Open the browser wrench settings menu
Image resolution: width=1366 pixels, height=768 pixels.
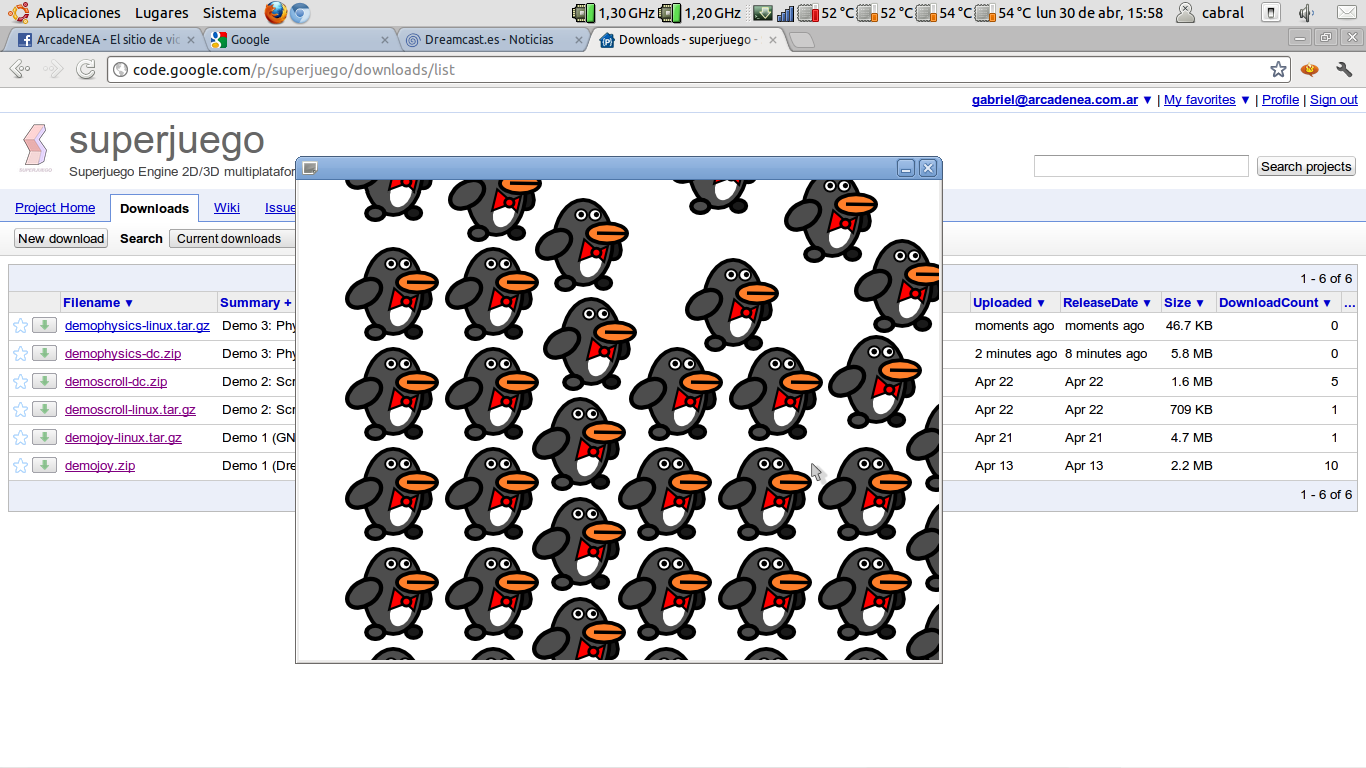tap(1344, 69)
